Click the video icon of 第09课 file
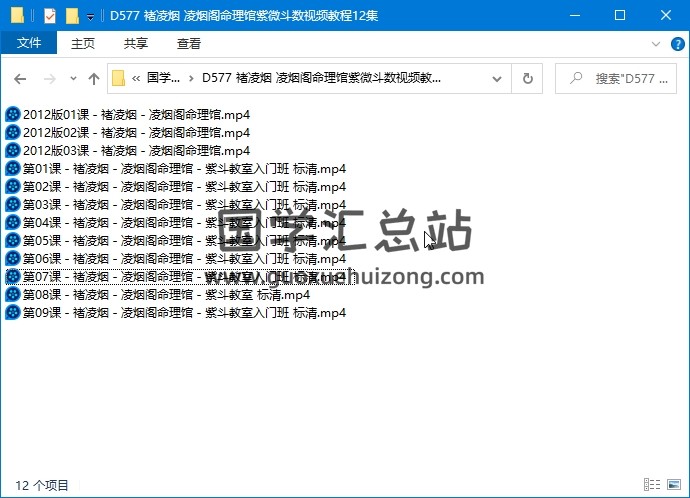The height and width of the screenshot is (498, 690). click(13, 313)
